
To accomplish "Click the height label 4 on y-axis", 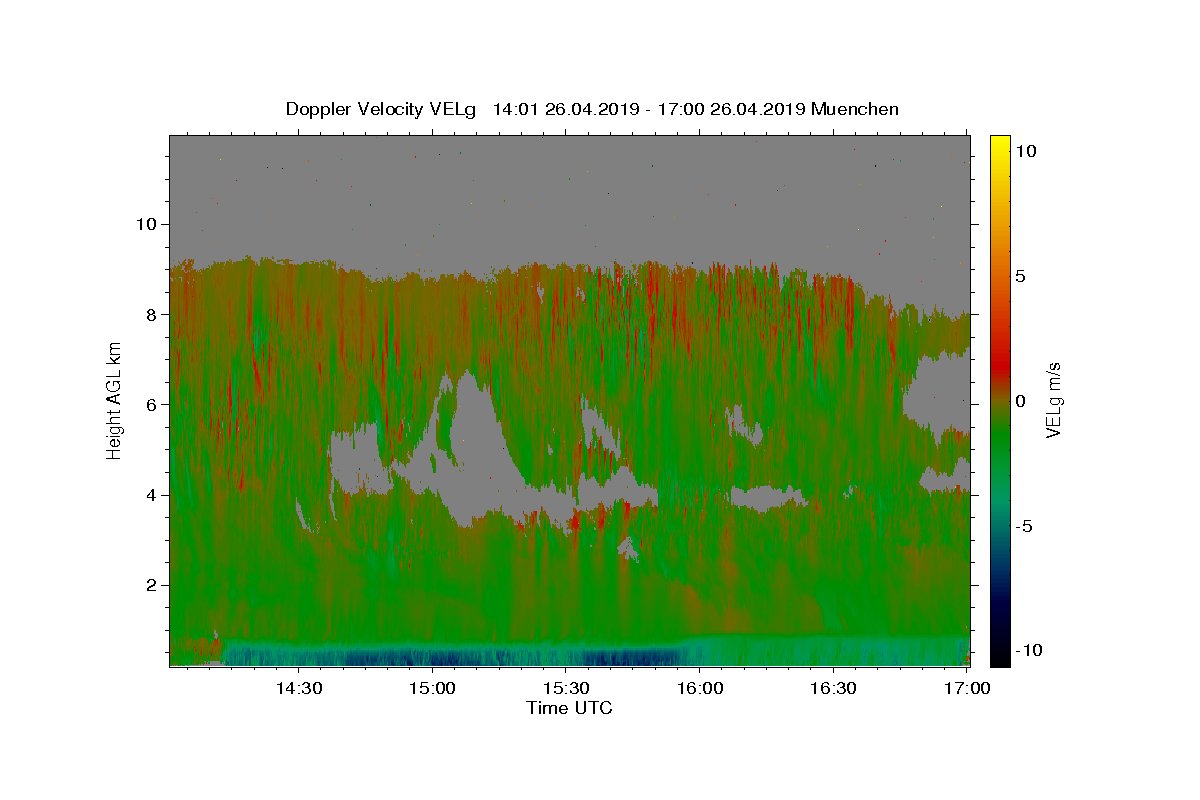I will (x=150, y=495).
